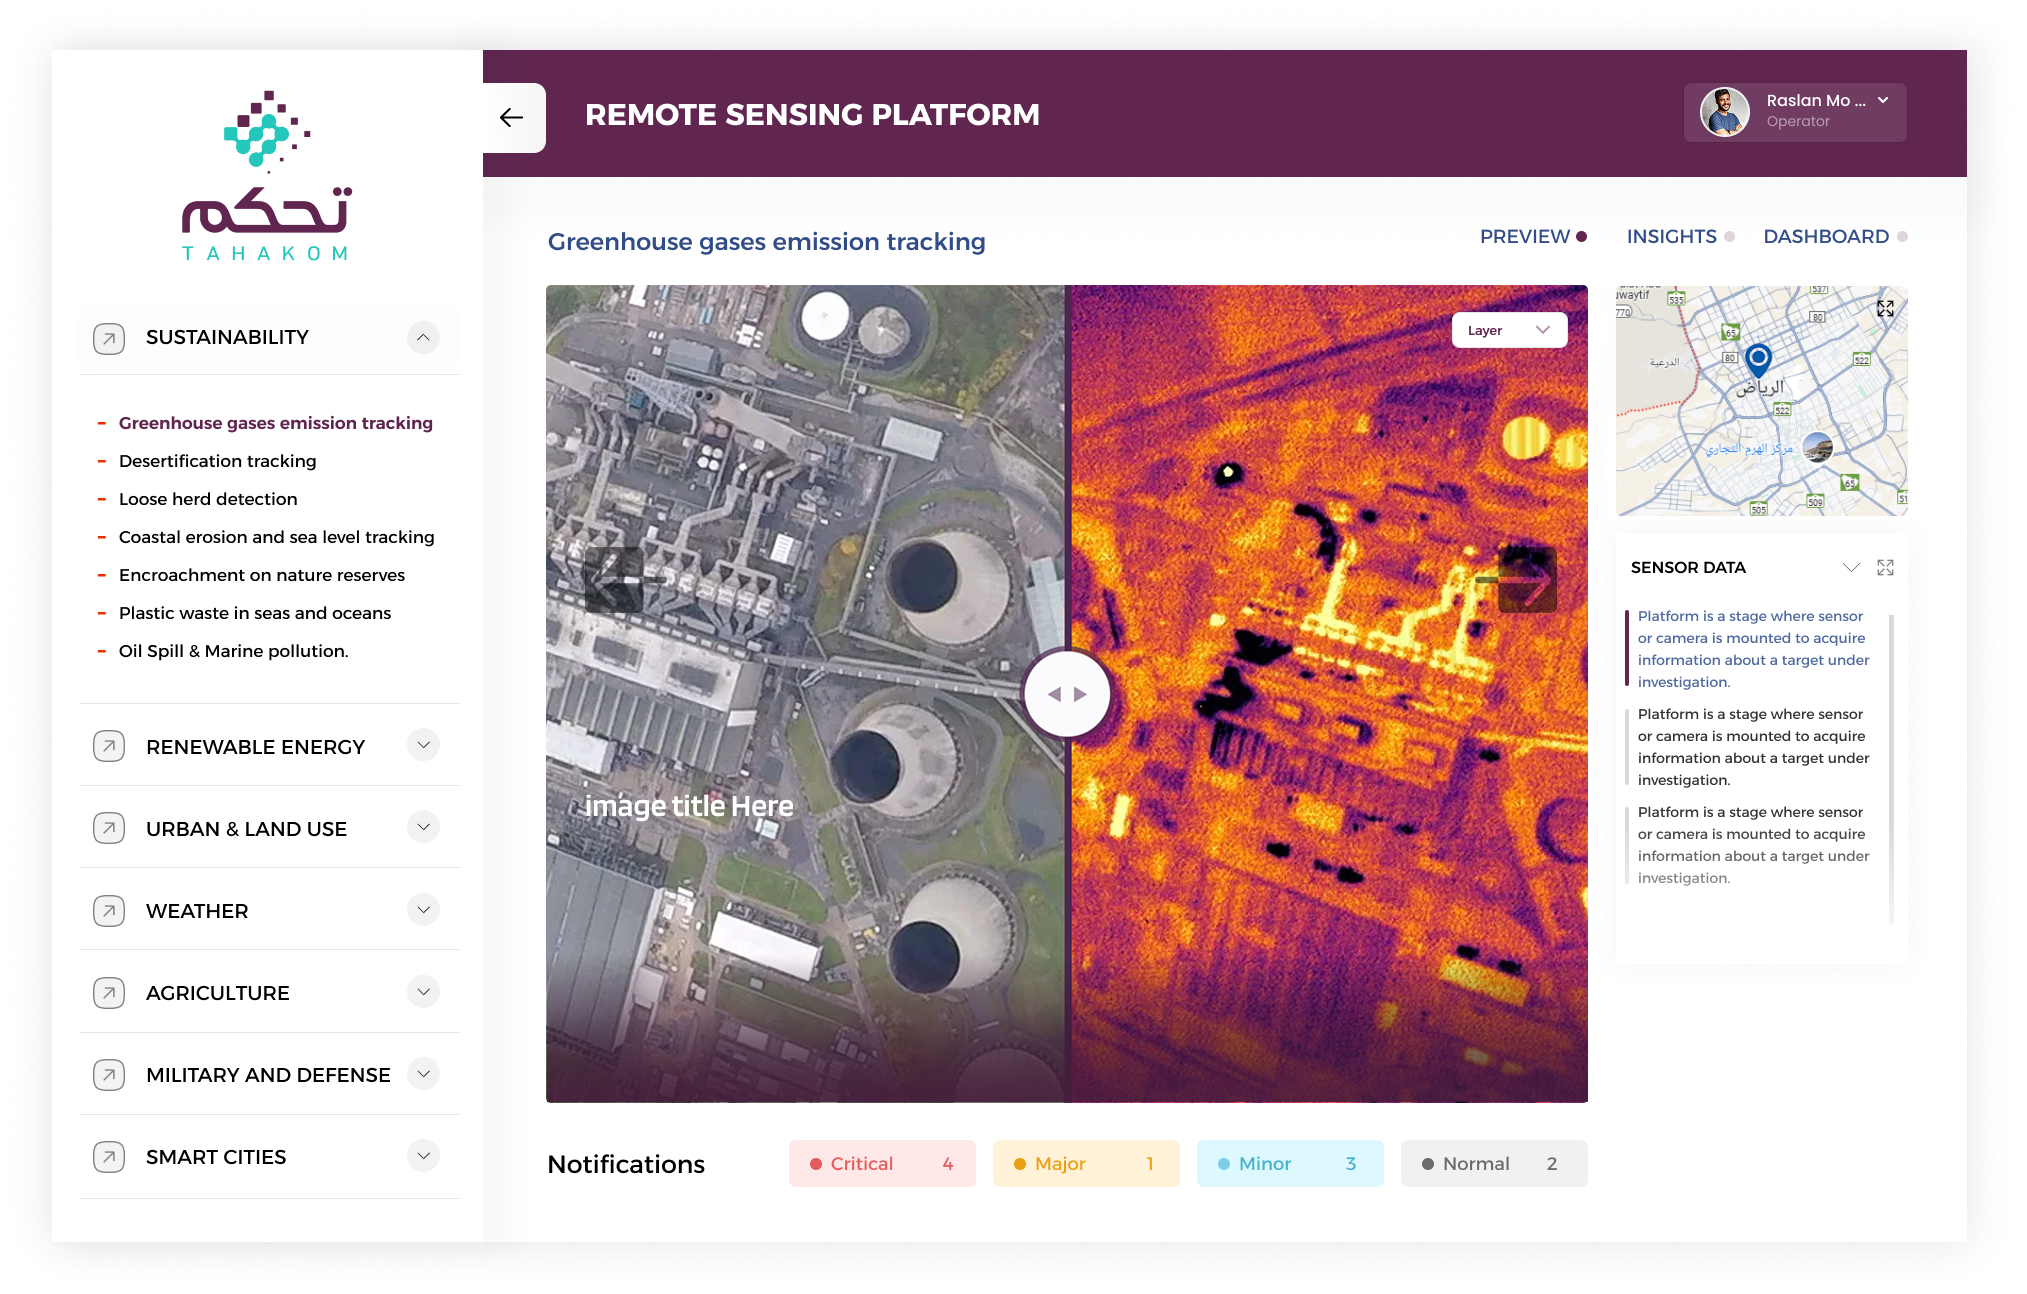Viewport: 2027px width, 1294px height.
Task: Open the Sustainability section link icon
Action: pyautogui.click(x=109, y=338)
